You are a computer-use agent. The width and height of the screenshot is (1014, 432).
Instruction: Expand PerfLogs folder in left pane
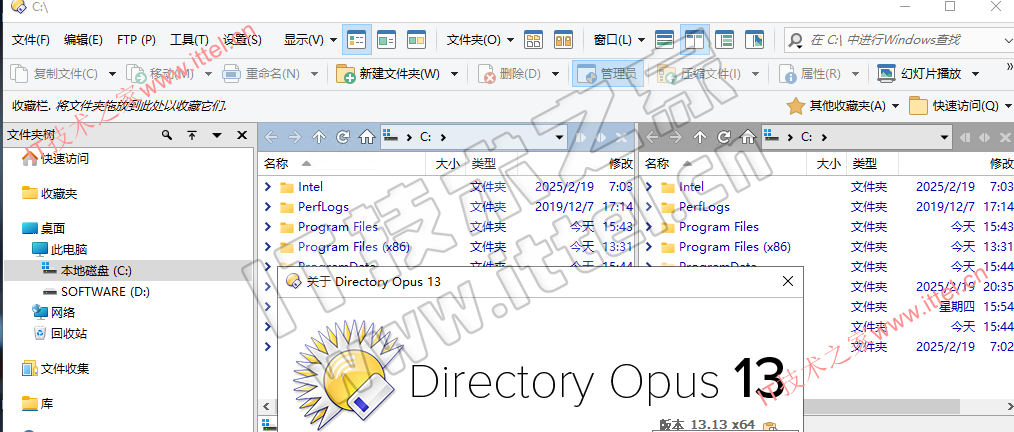pyautogui.click(x=268, y=207)
